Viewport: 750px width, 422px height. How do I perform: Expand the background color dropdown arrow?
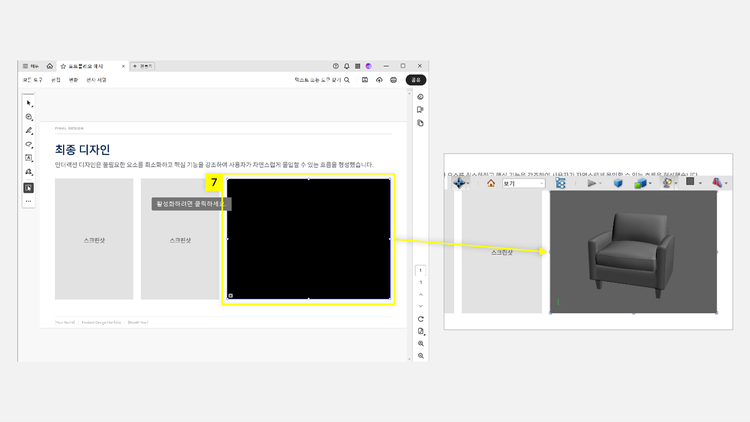(x=700, y=183)
